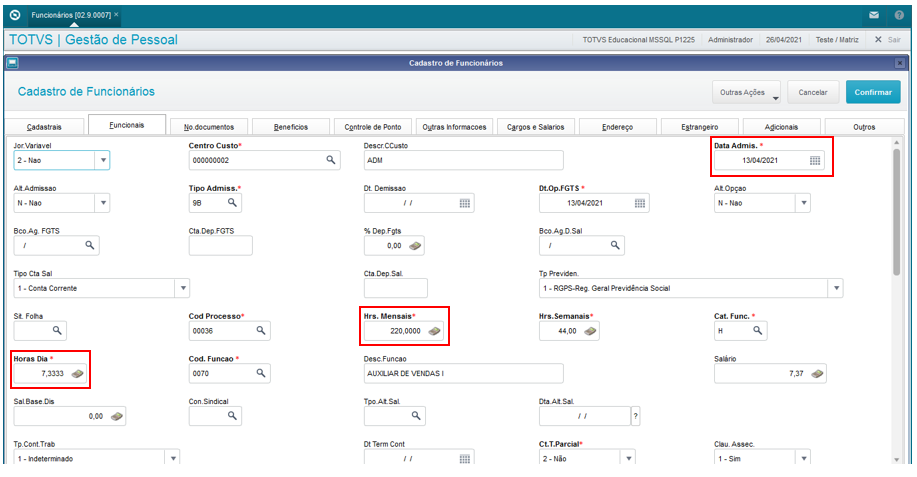The width and height of the screenshot is (917, 477).
Task: Switch to Endereço tab
Action: tap(618, 127)
